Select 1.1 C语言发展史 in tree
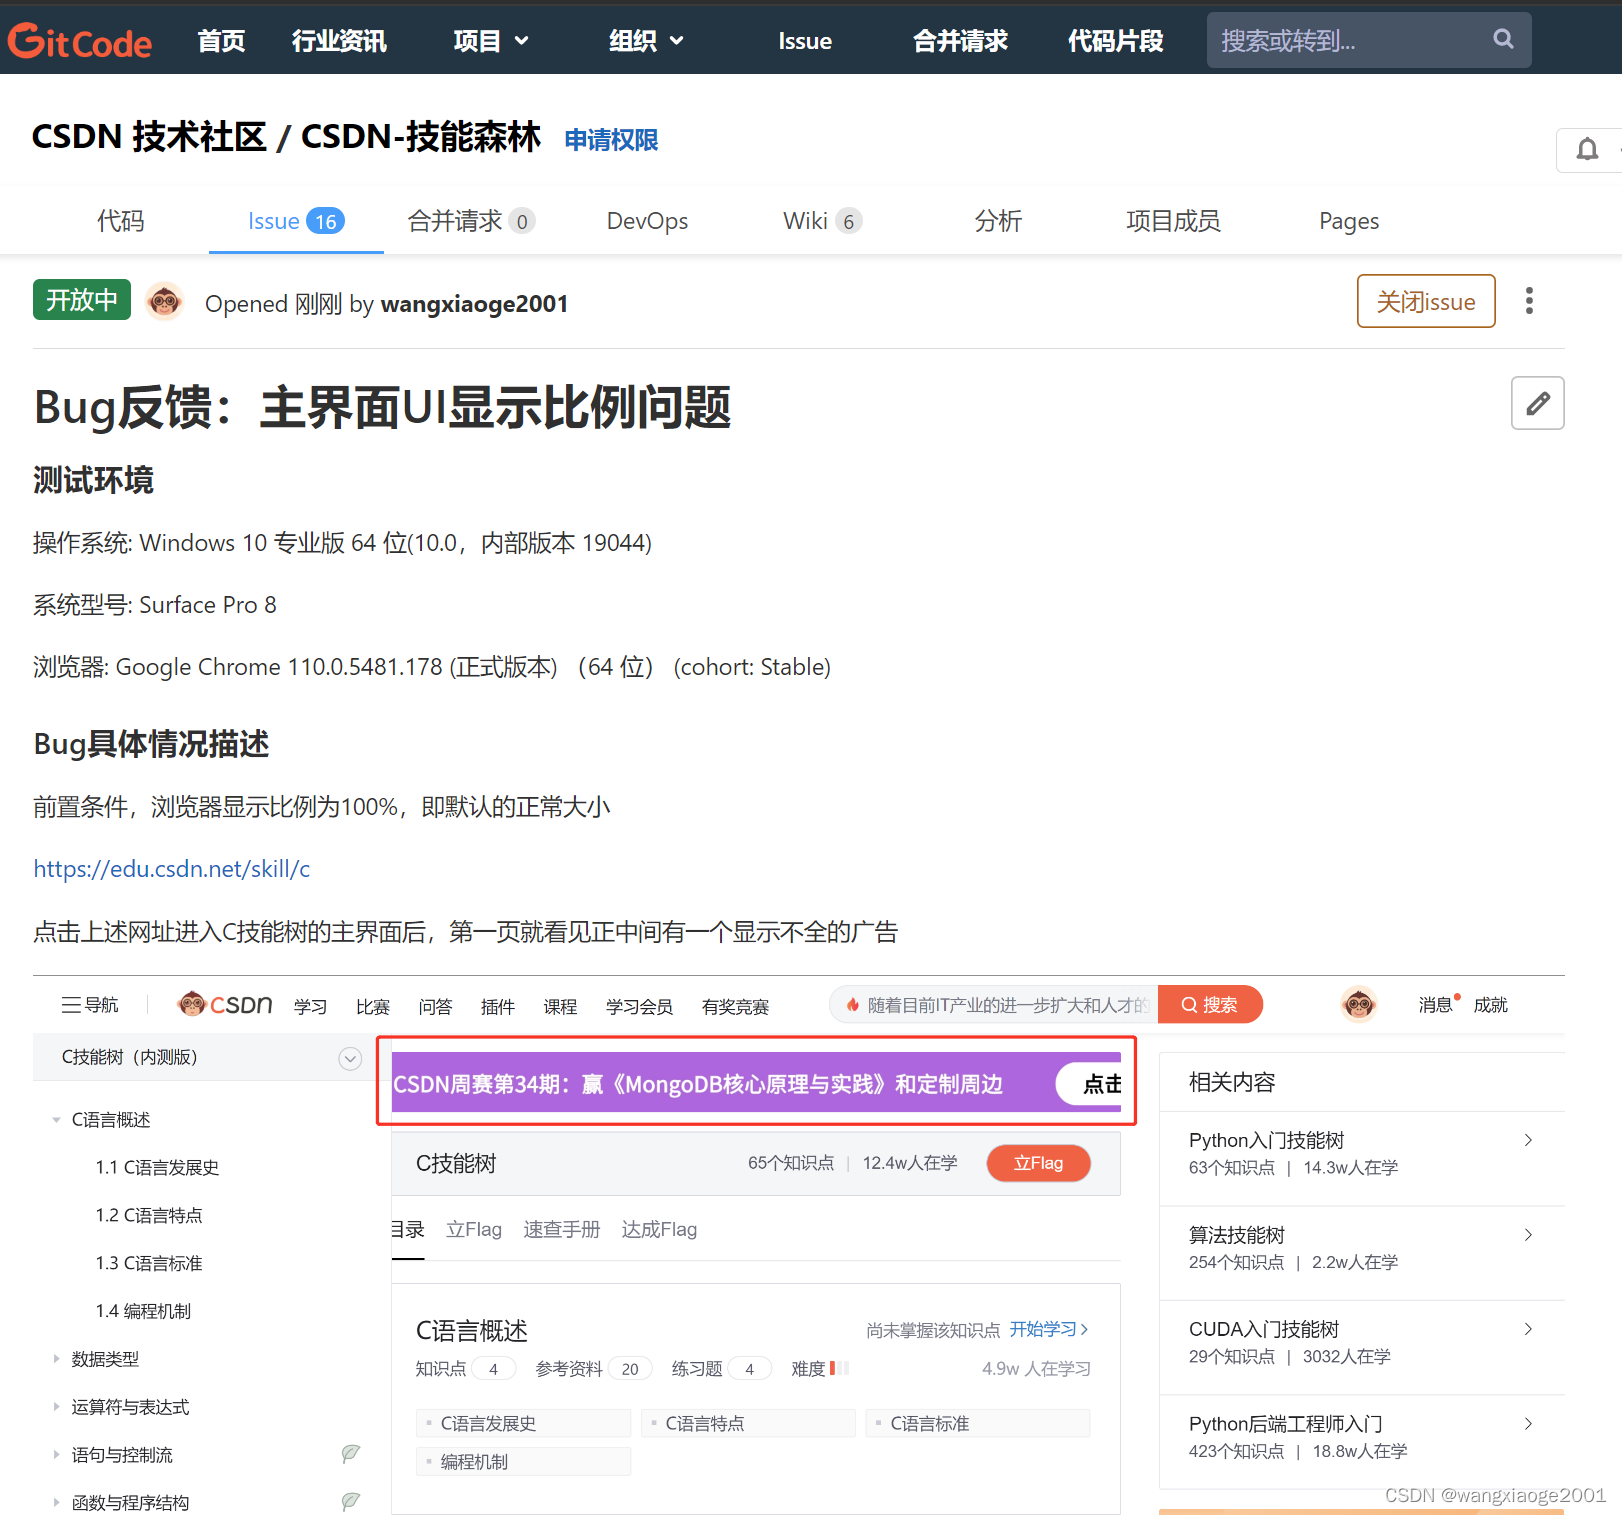This screenshot has height=1515, width=1622. pos(157,1168)
